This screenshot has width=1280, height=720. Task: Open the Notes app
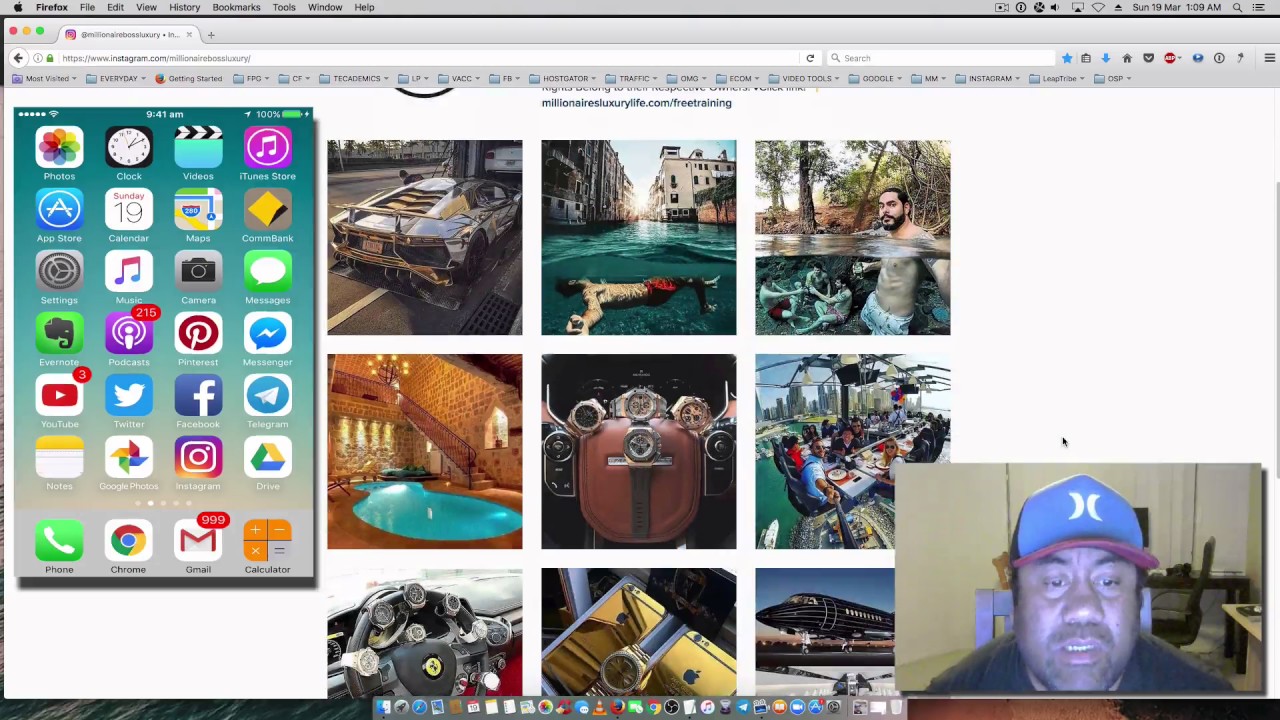point(59,458)
